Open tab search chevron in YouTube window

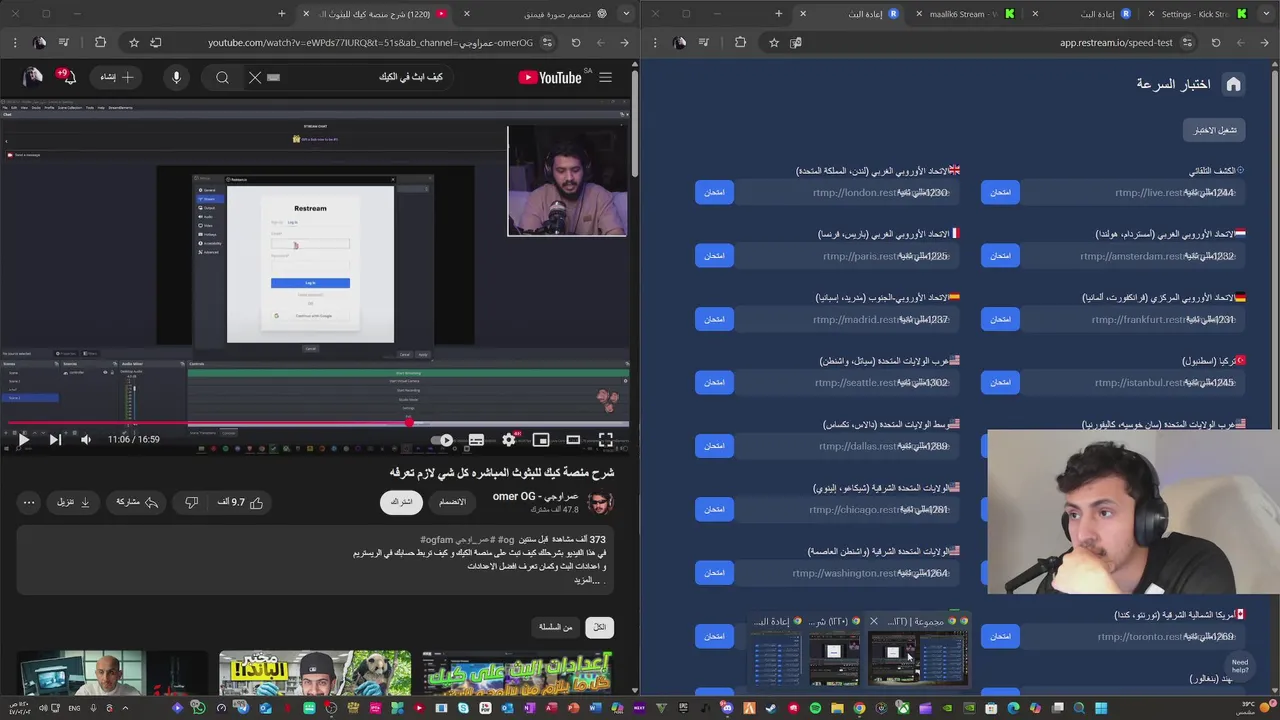coord(626,14)
